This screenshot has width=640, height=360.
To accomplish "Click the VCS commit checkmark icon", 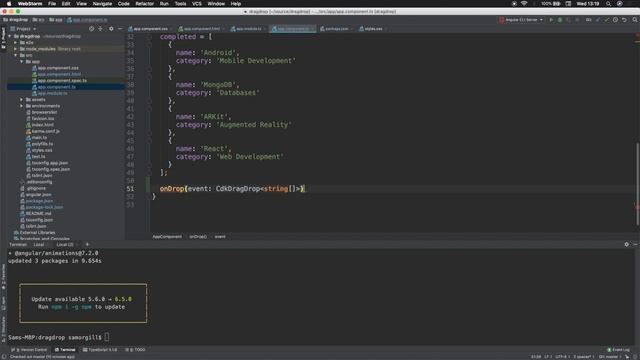I will coord(607,20).
